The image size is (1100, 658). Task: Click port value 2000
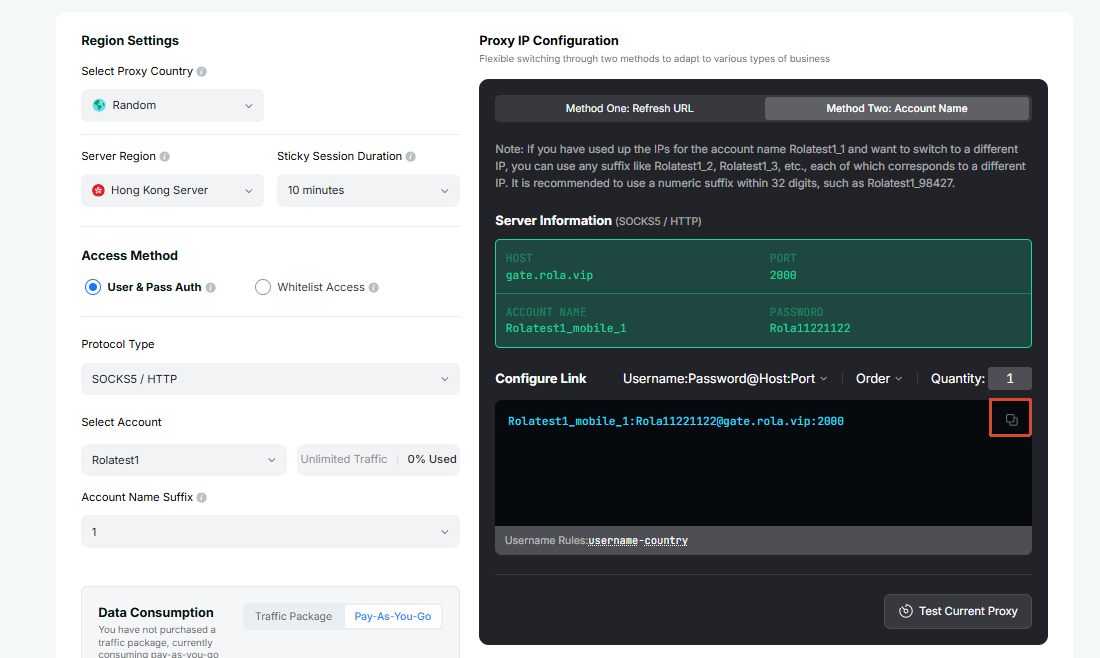783,275
